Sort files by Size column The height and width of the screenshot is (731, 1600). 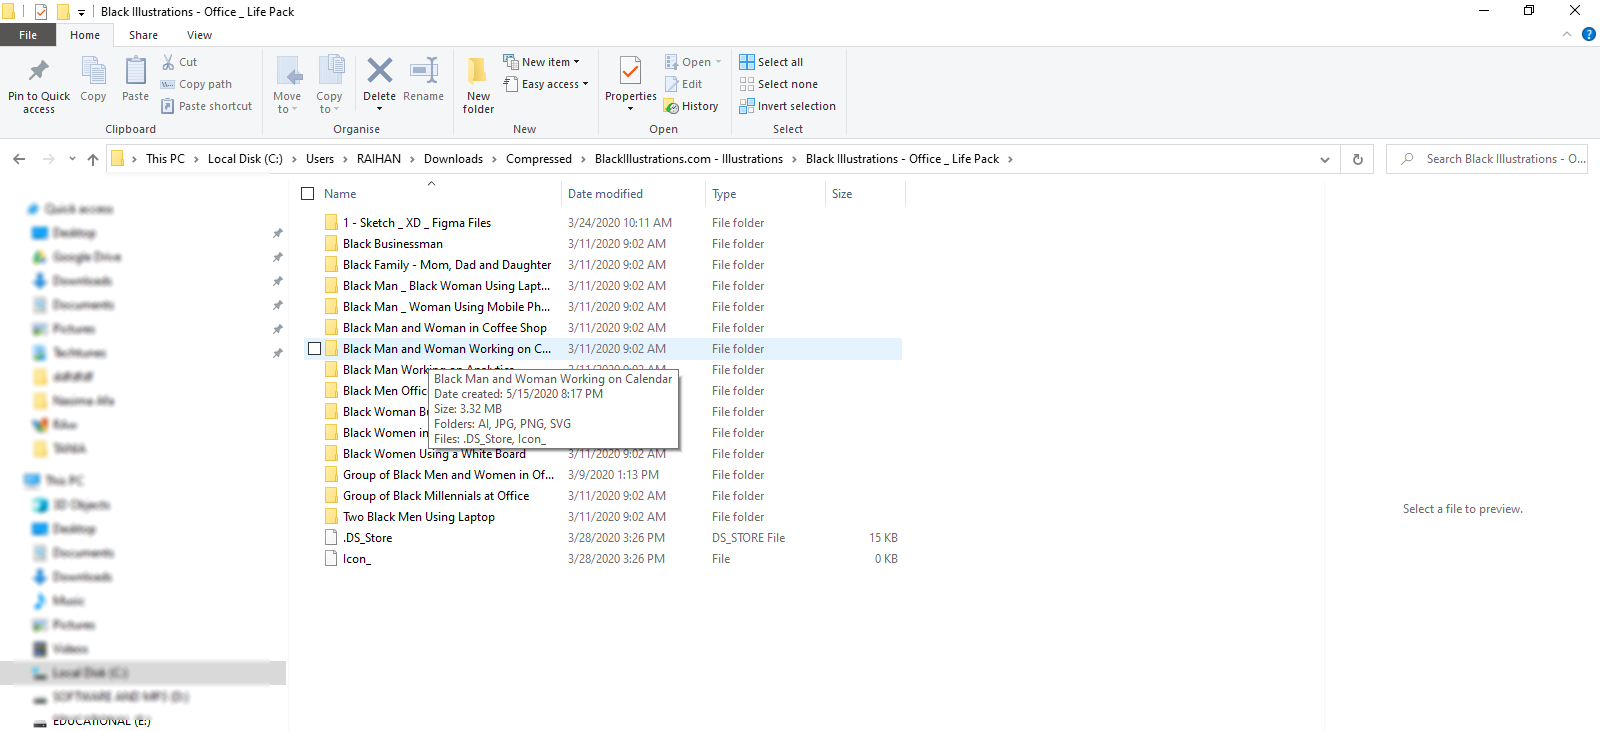pyautogui.click(x=865, y=194)
